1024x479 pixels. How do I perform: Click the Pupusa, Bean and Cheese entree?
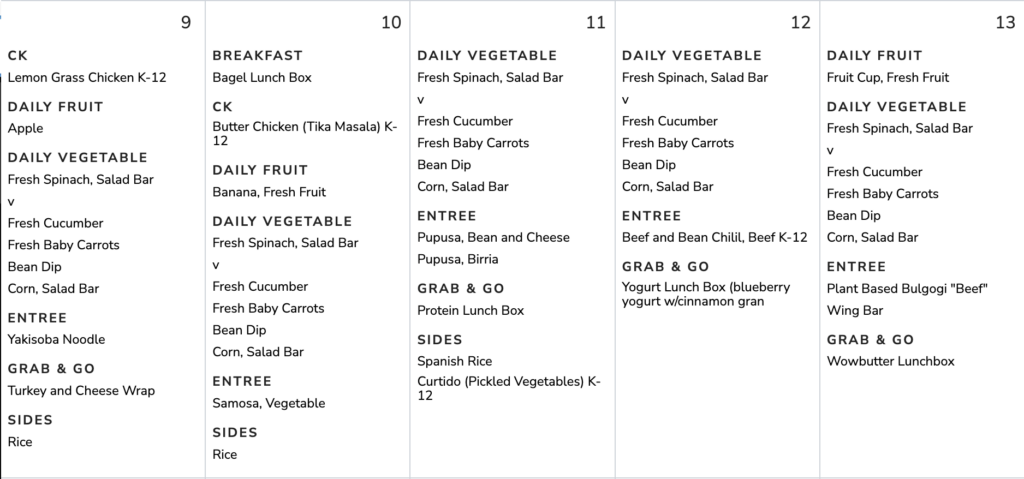493,238
